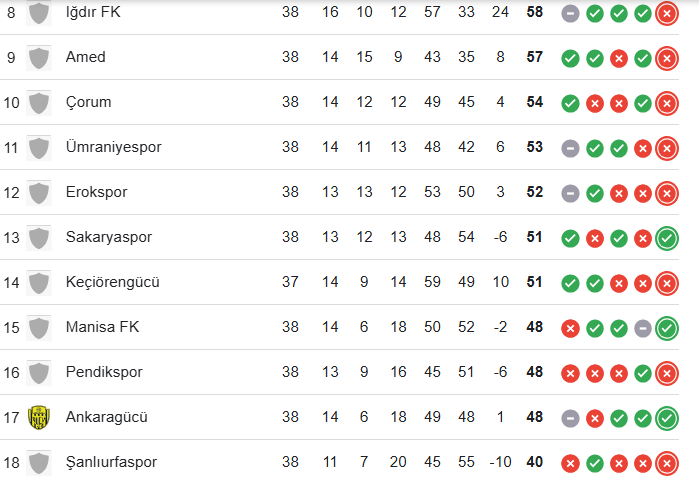Image resolution: width=699 pixels, height=483 pixels.
Task: Click Erokspor's placeholder shield crest
Action: point(39,193)
